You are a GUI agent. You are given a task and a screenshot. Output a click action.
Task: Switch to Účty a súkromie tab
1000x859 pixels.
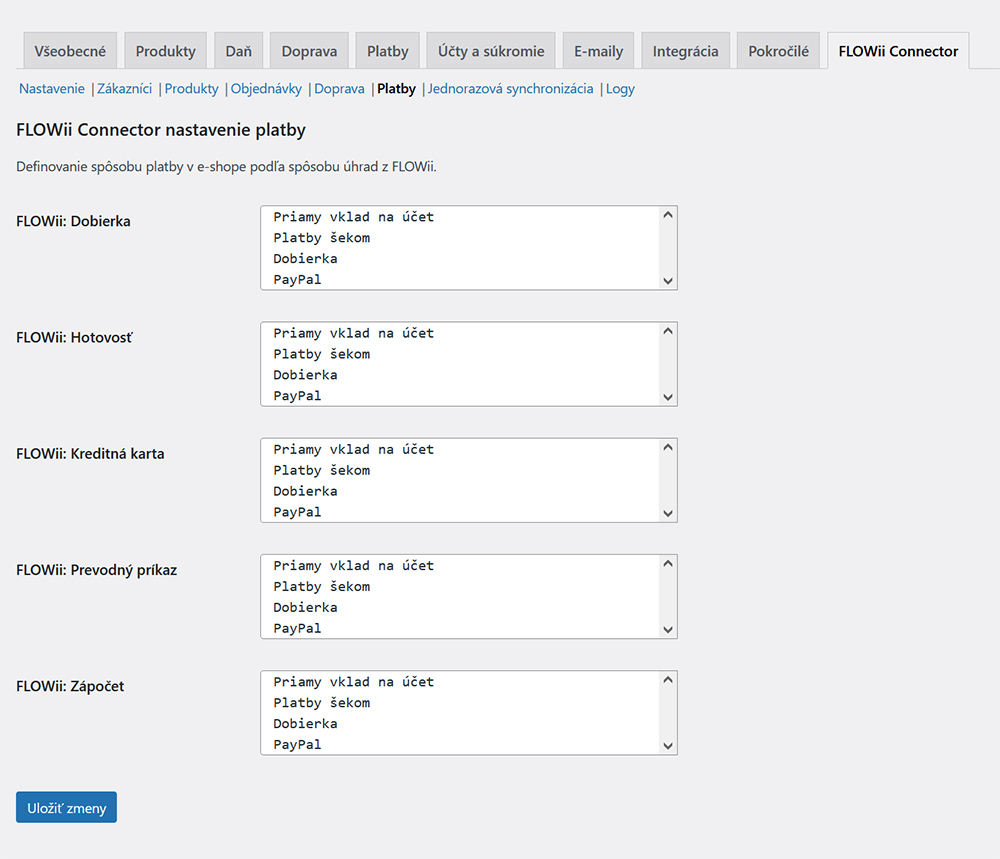491,51
